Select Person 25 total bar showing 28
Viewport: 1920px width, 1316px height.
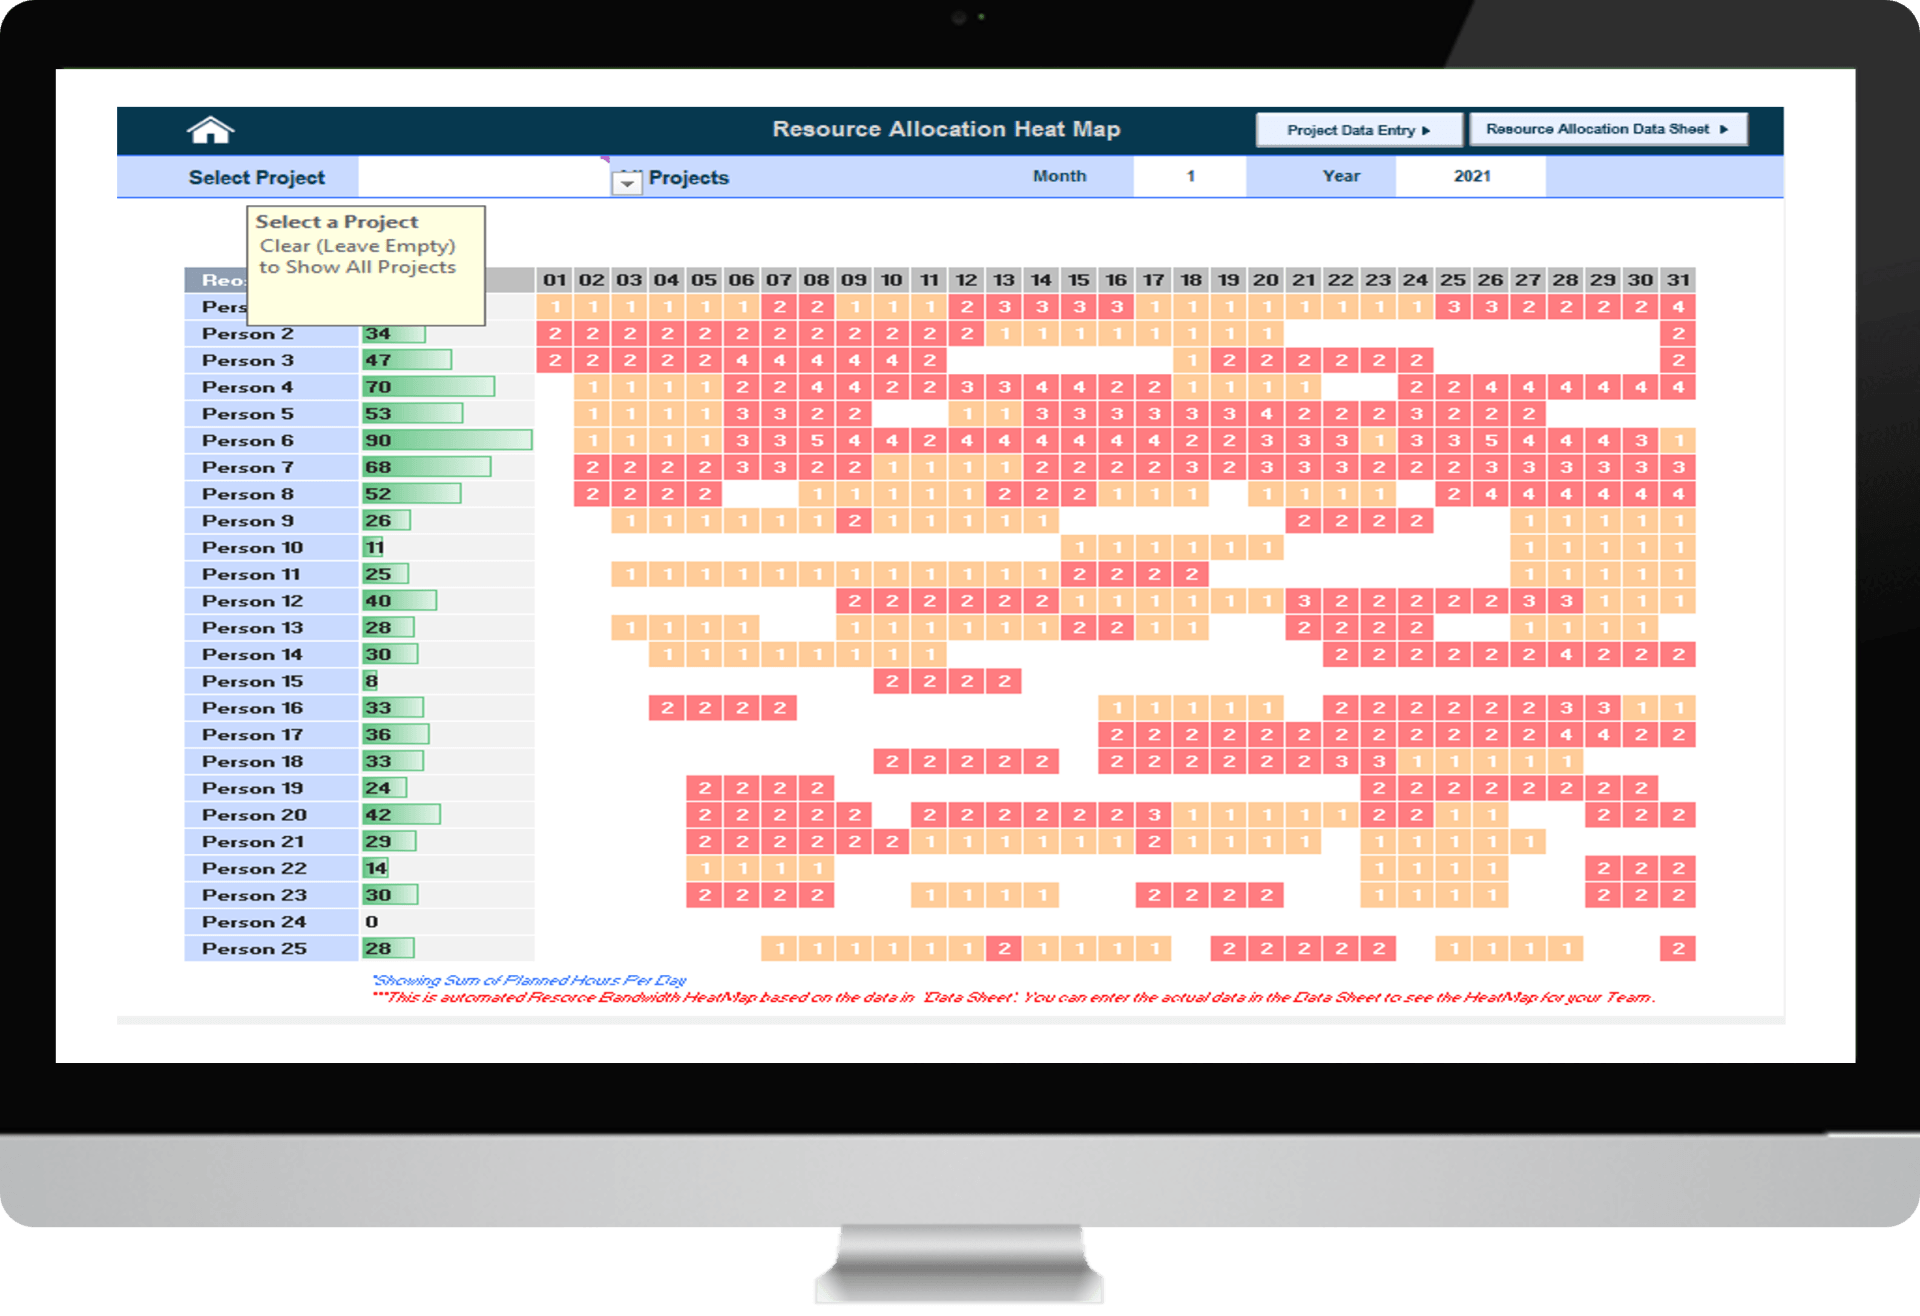pyautogui.click(x=388, y=948)
